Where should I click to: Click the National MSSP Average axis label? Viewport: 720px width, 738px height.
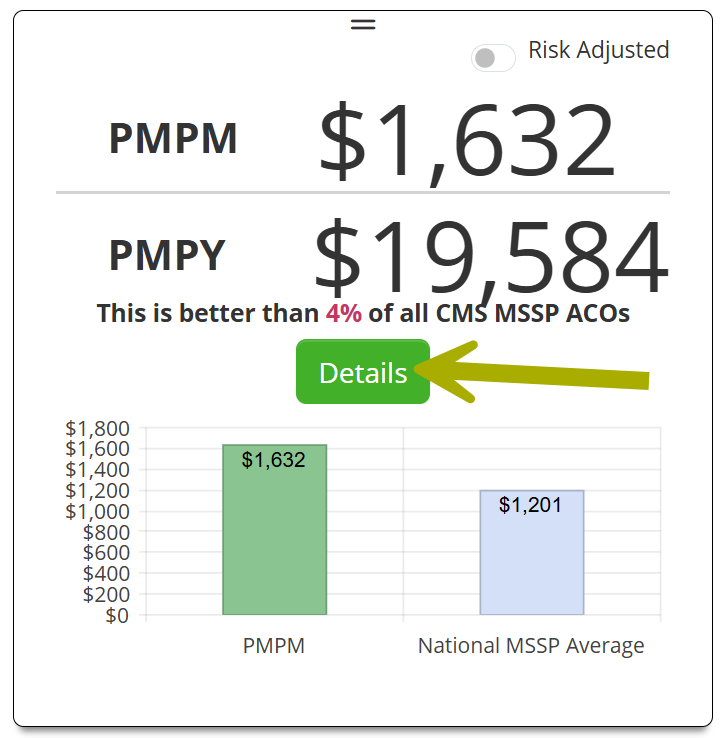[531, 646]
